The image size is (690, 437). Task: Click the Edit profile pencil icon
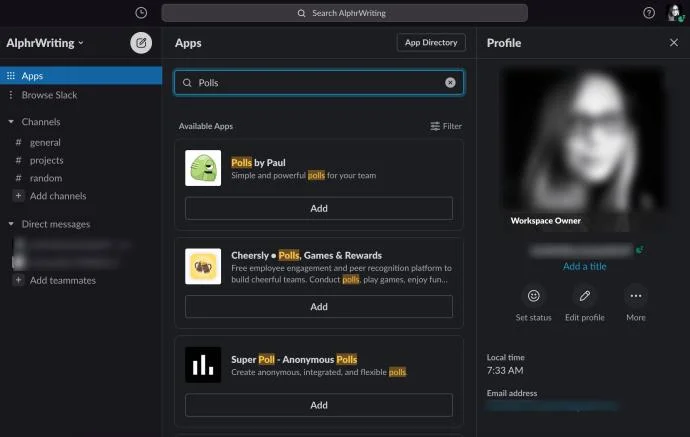pyautogui.click(x=584, y=296)
